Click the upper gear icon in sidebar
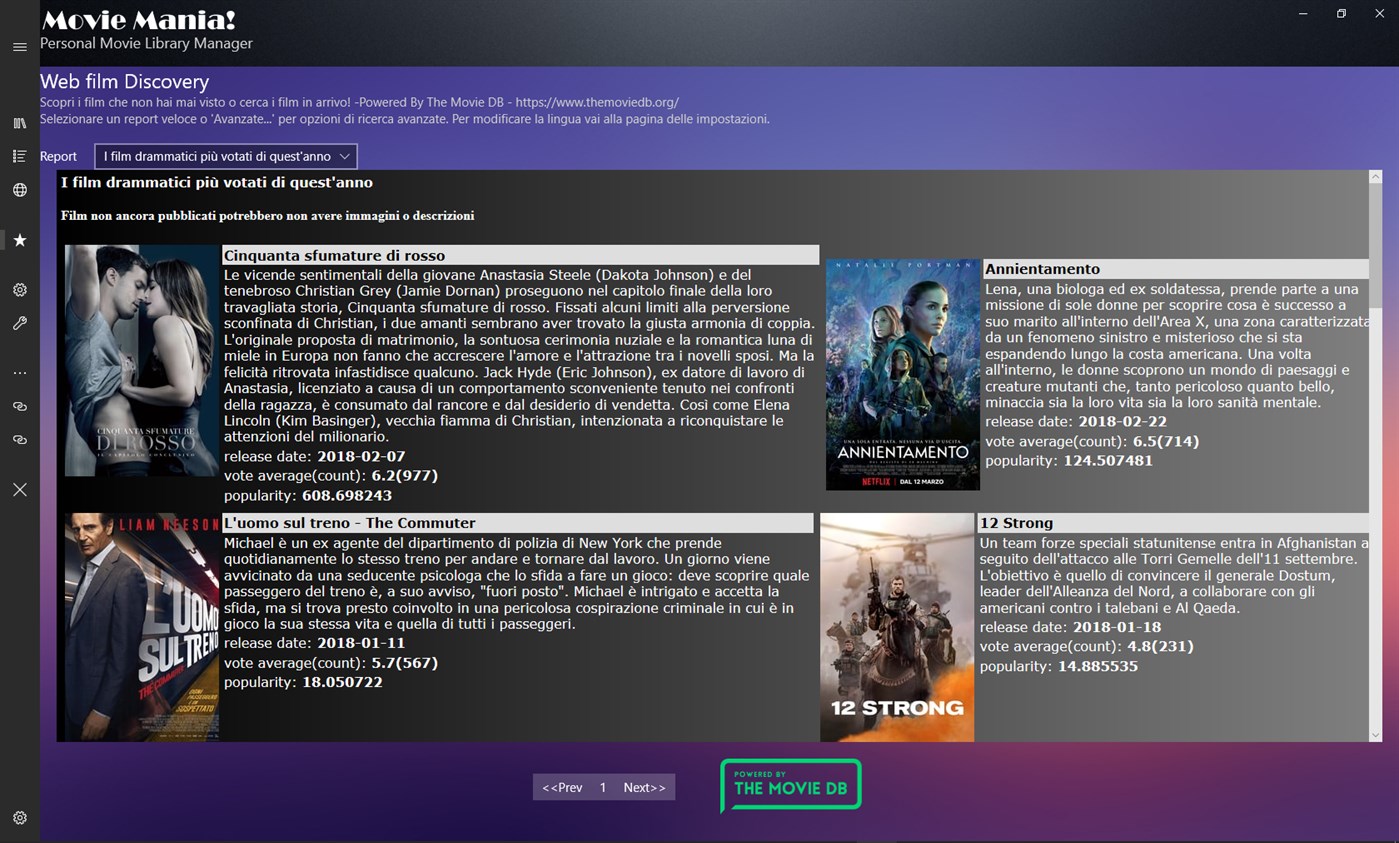The image size is (1399, 843). tap(19, 290)
